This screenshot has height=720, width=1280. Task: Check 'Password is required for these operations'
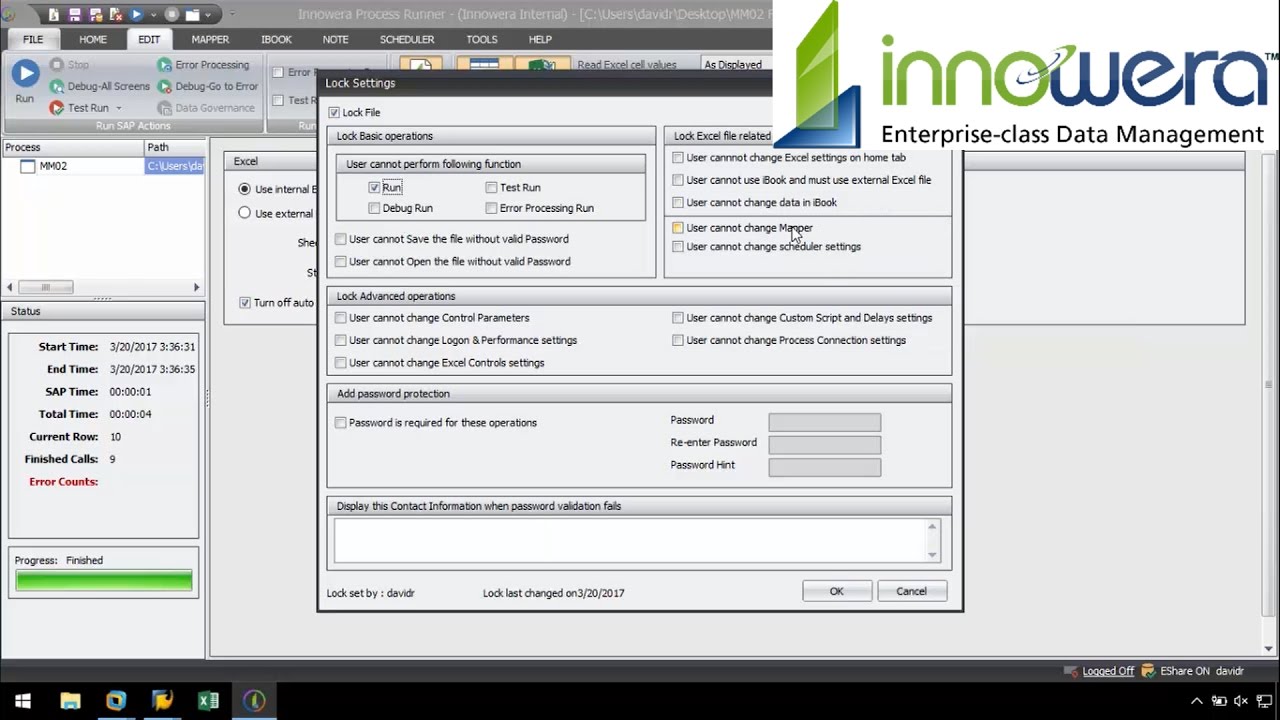pyautogui.click(x=341, y=423)
